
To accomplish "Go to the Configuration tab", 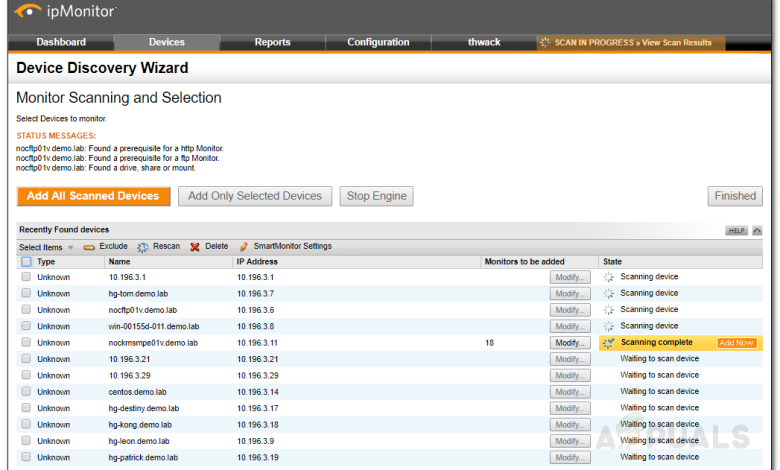I will point(378,42).
